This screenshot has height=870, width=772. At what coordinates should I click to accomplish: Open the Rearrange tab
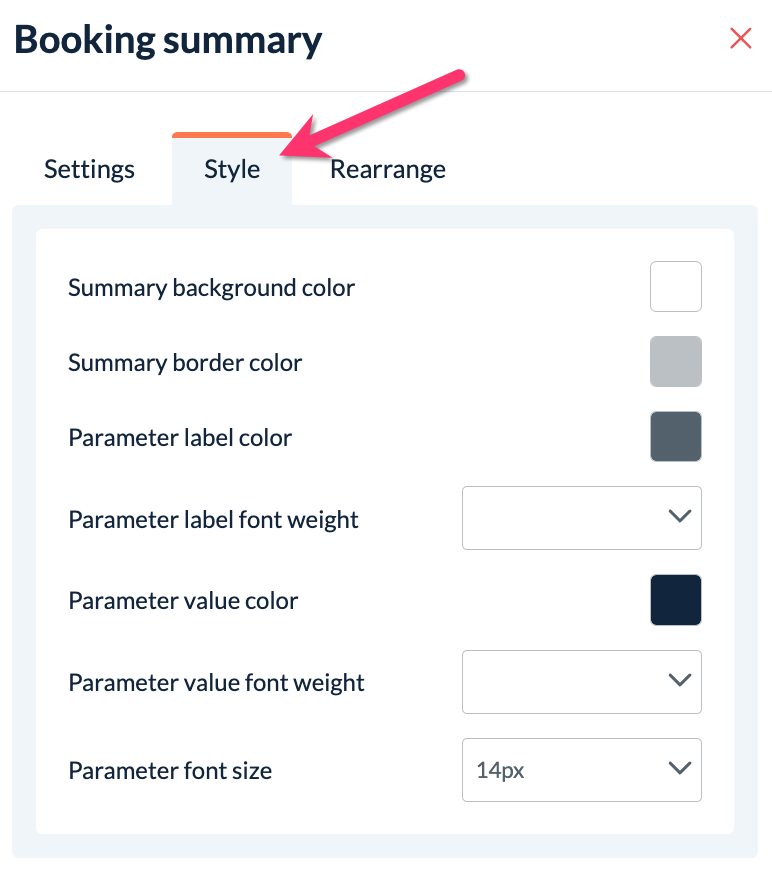coord(388,169)
